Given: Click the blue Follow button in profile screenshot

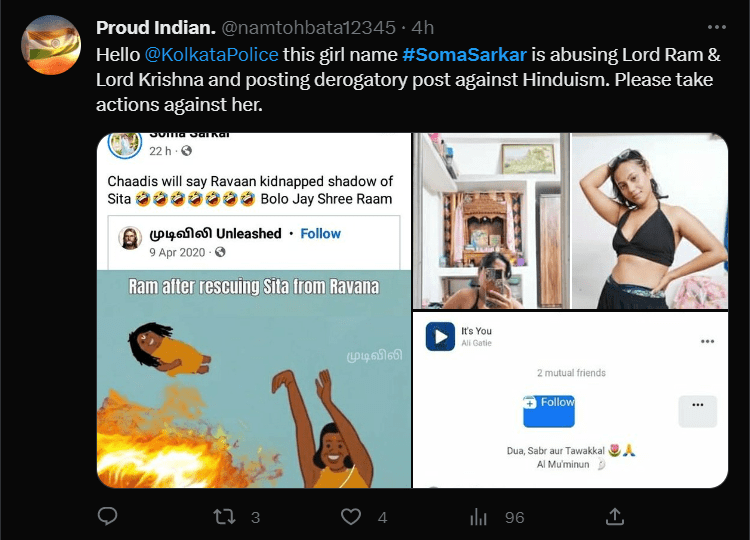Looking at the screenshot, I should coord(549,411).
